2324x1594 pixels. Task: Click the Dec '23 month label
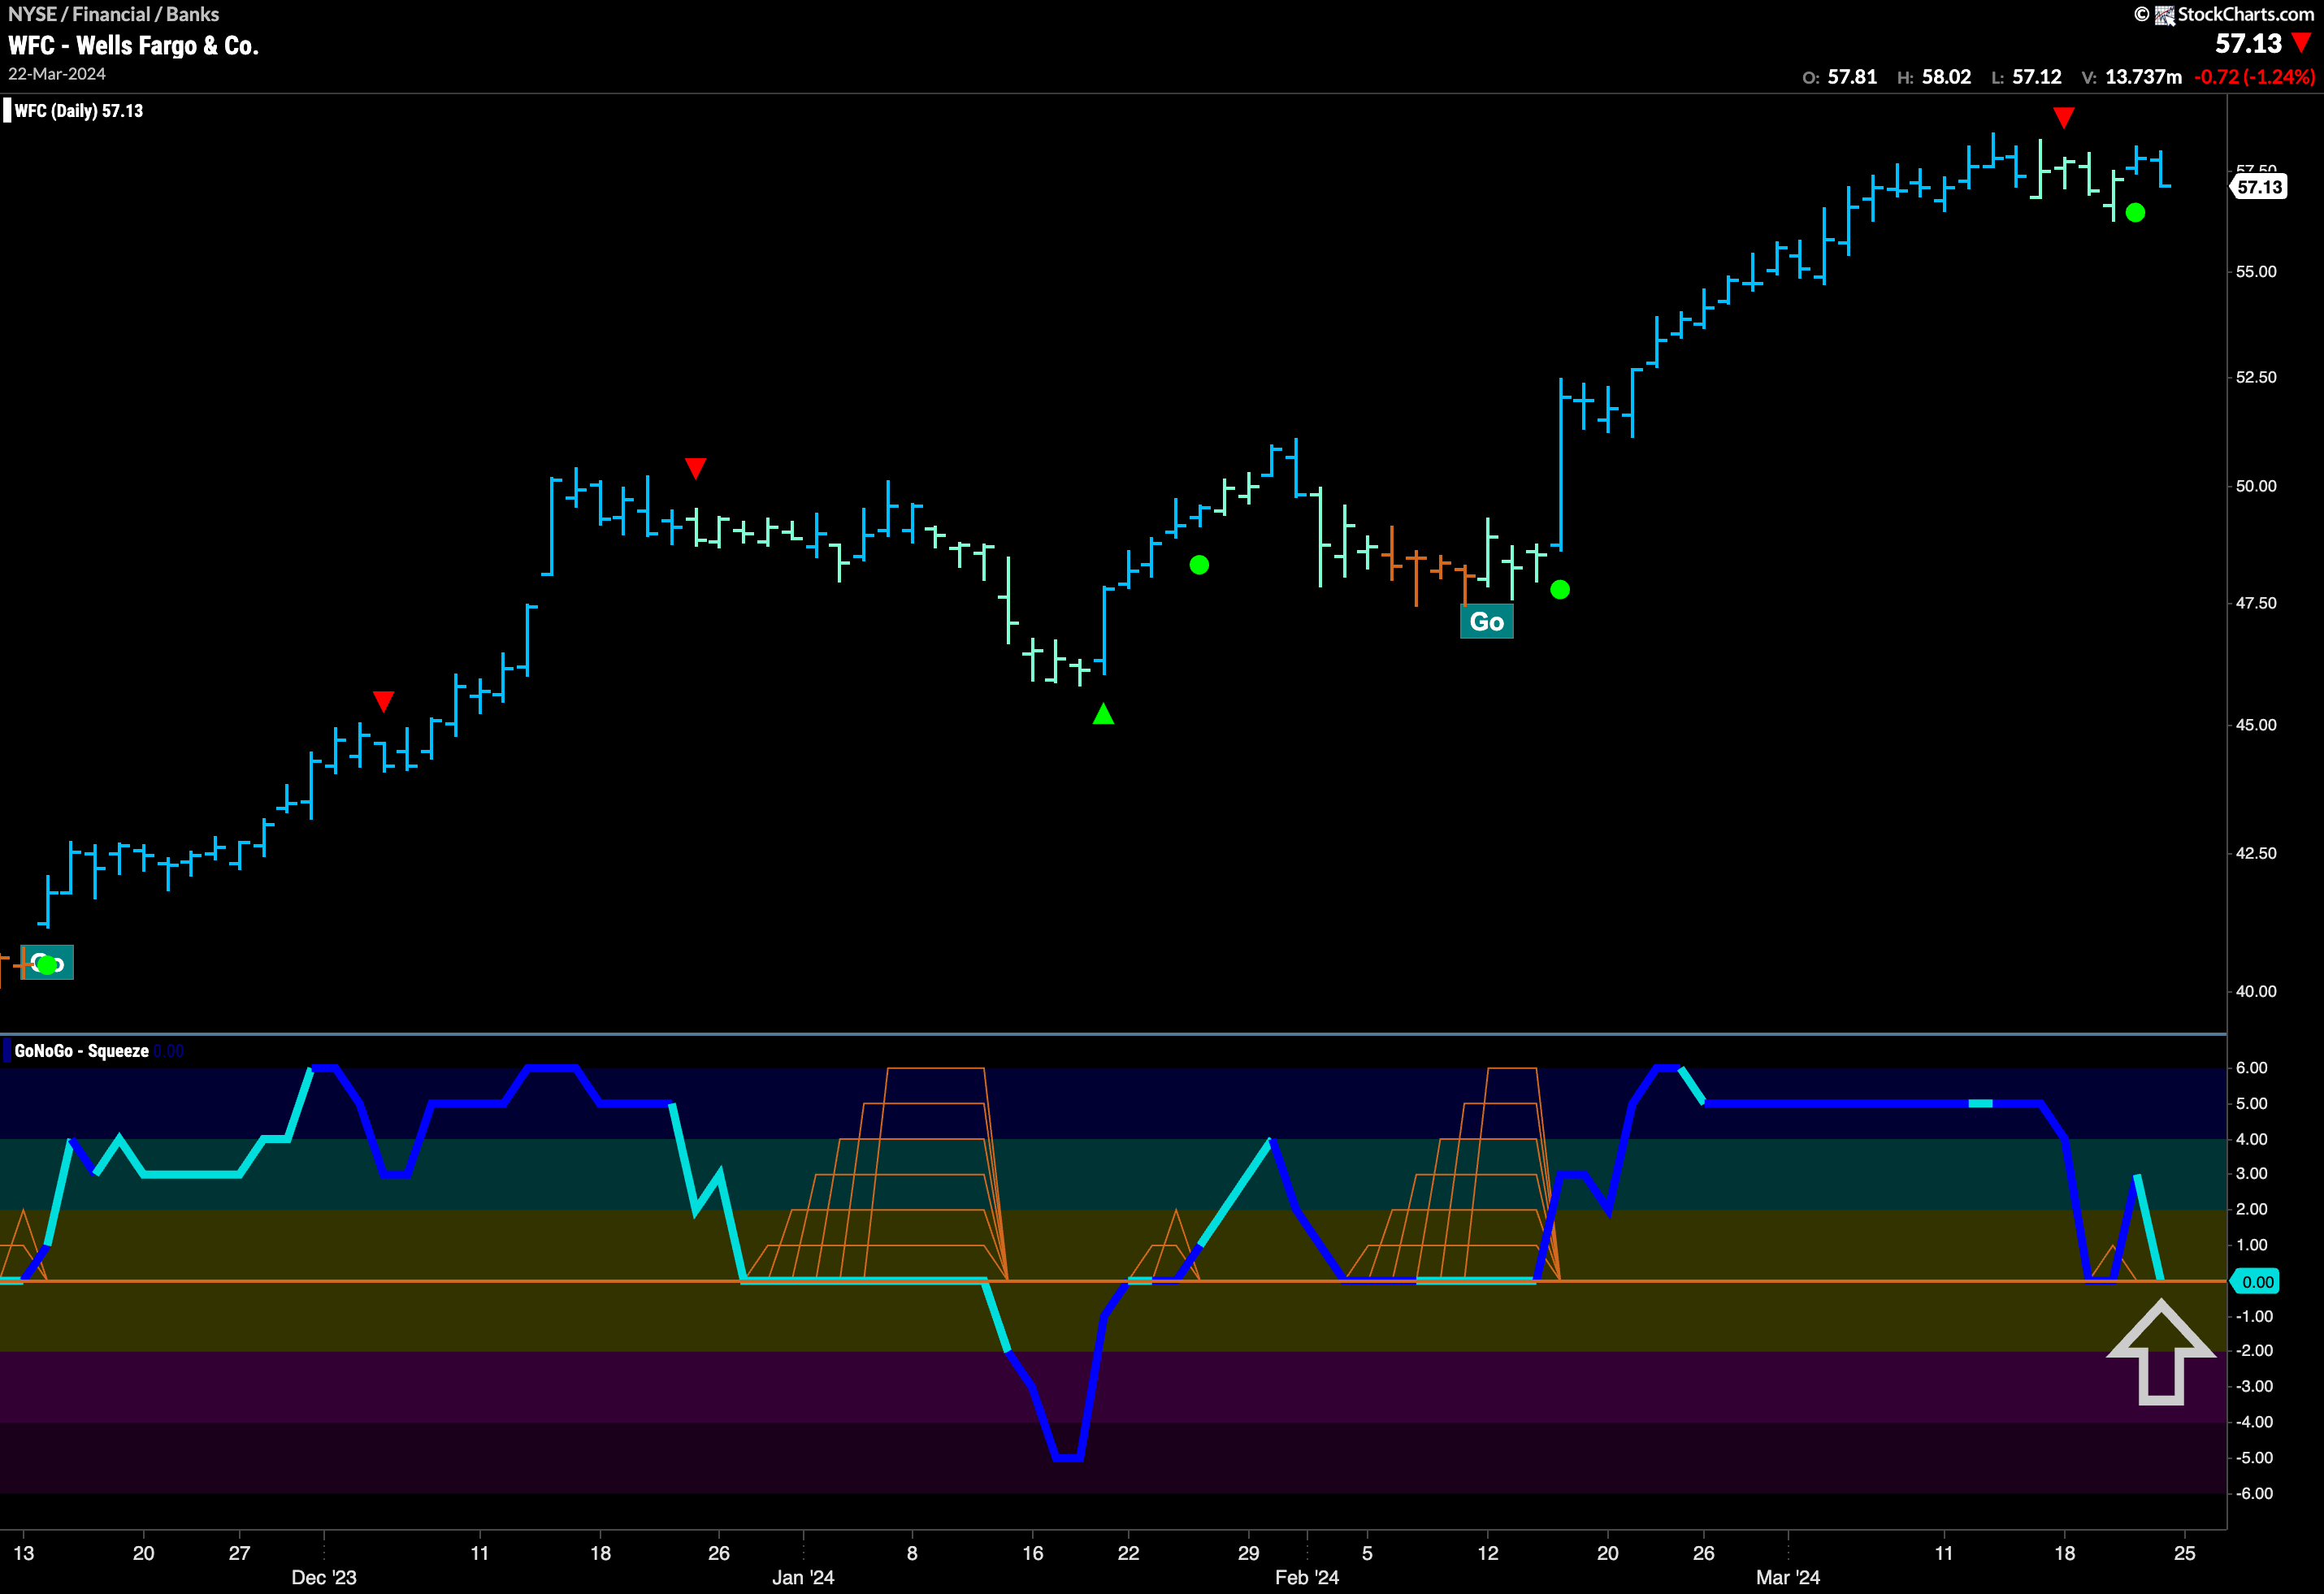[x=324, y=1577]
